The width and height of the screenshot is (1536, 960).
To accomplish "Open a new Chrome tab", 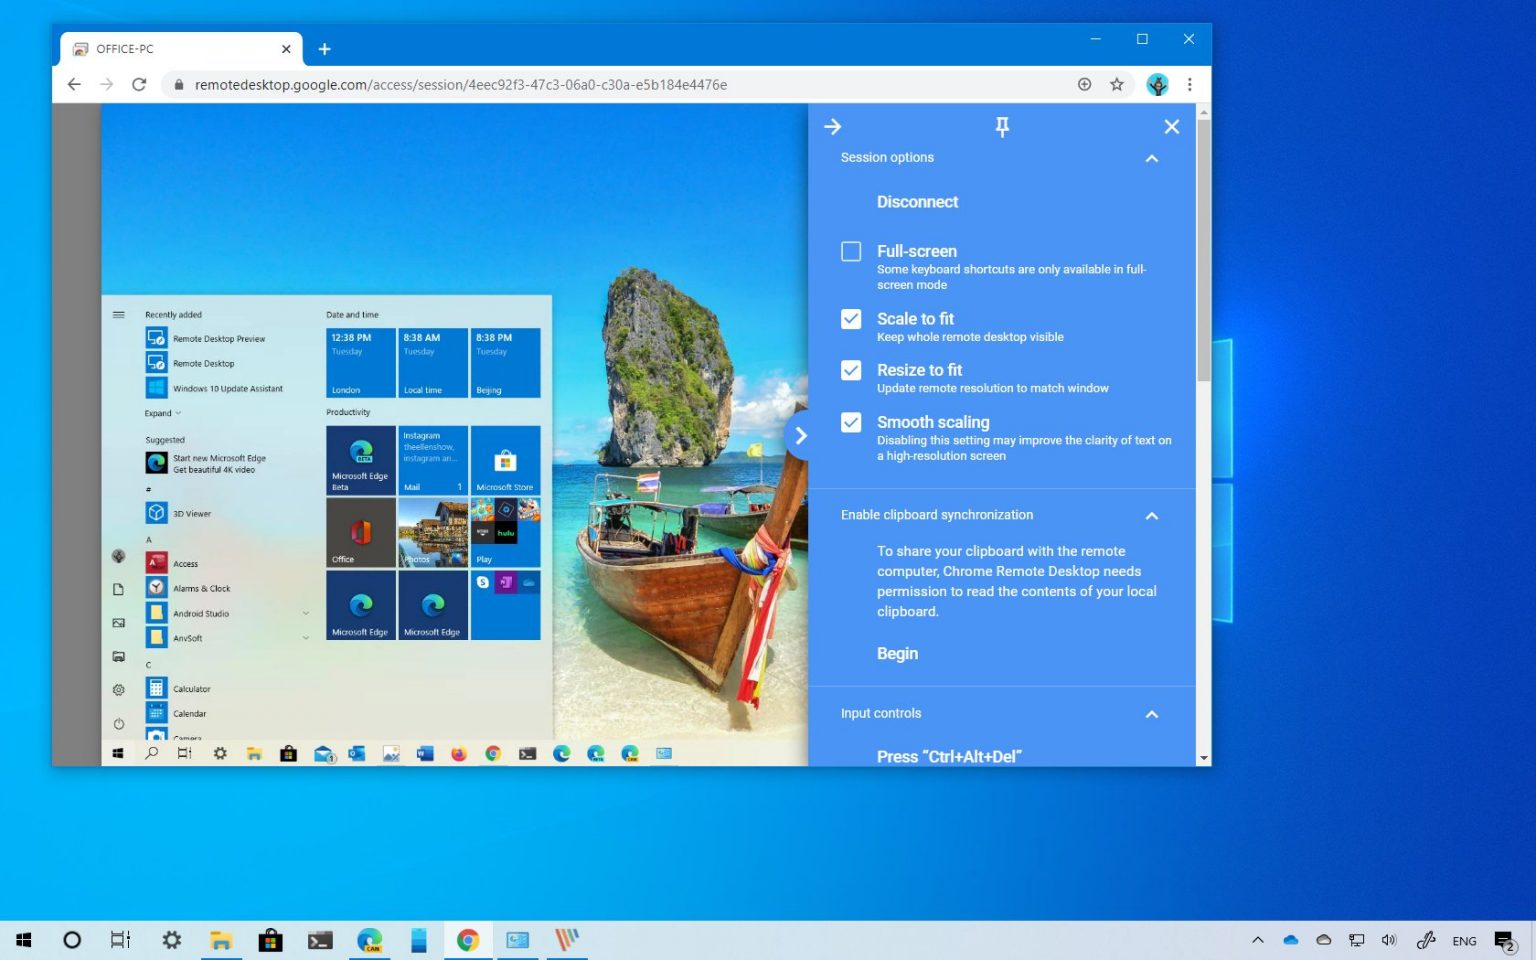I will click(324, 49).
